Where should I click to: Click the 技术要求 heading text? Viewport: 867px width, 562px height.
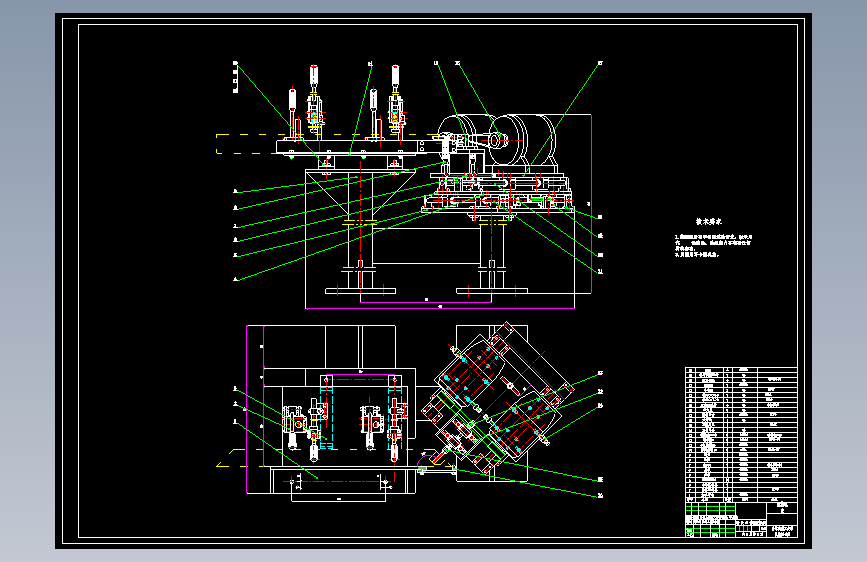click(708, 222)
